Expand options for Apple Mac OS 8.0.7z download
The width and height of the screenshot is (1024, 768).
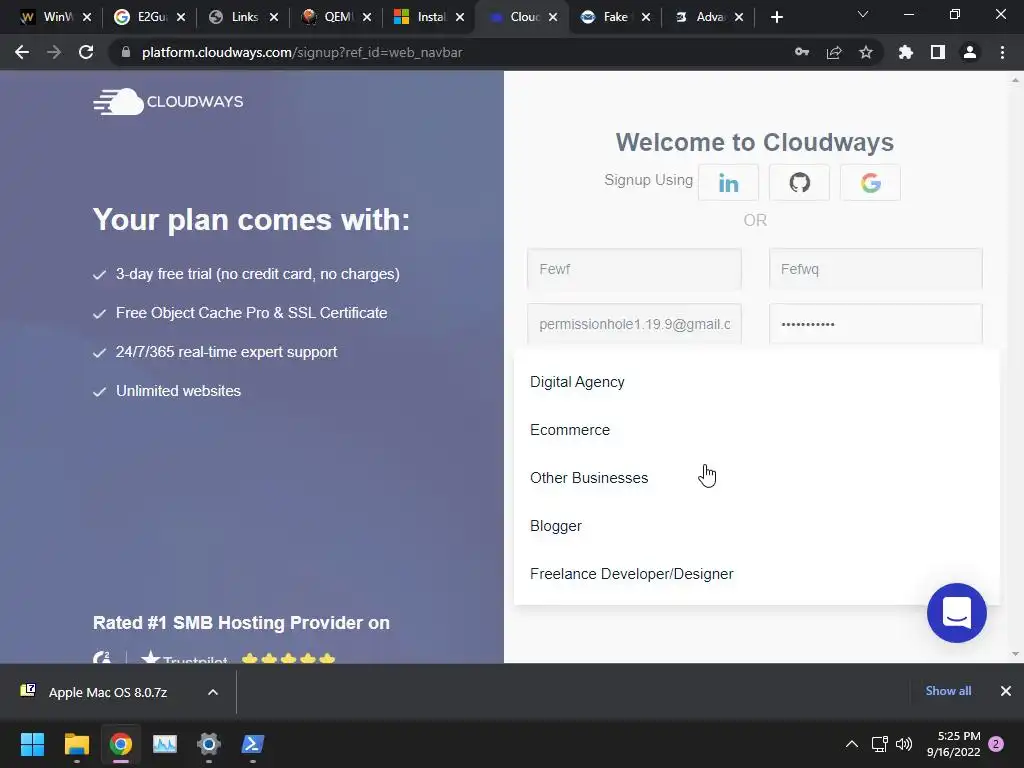(213, 692)
